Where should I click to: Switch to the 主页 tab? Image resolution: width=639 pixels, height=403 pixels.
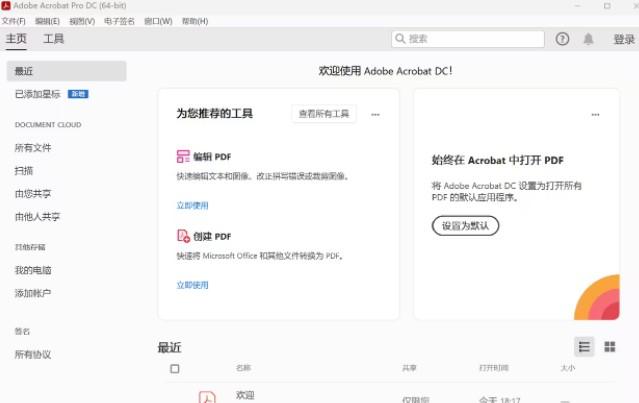(x=16, y=39)
